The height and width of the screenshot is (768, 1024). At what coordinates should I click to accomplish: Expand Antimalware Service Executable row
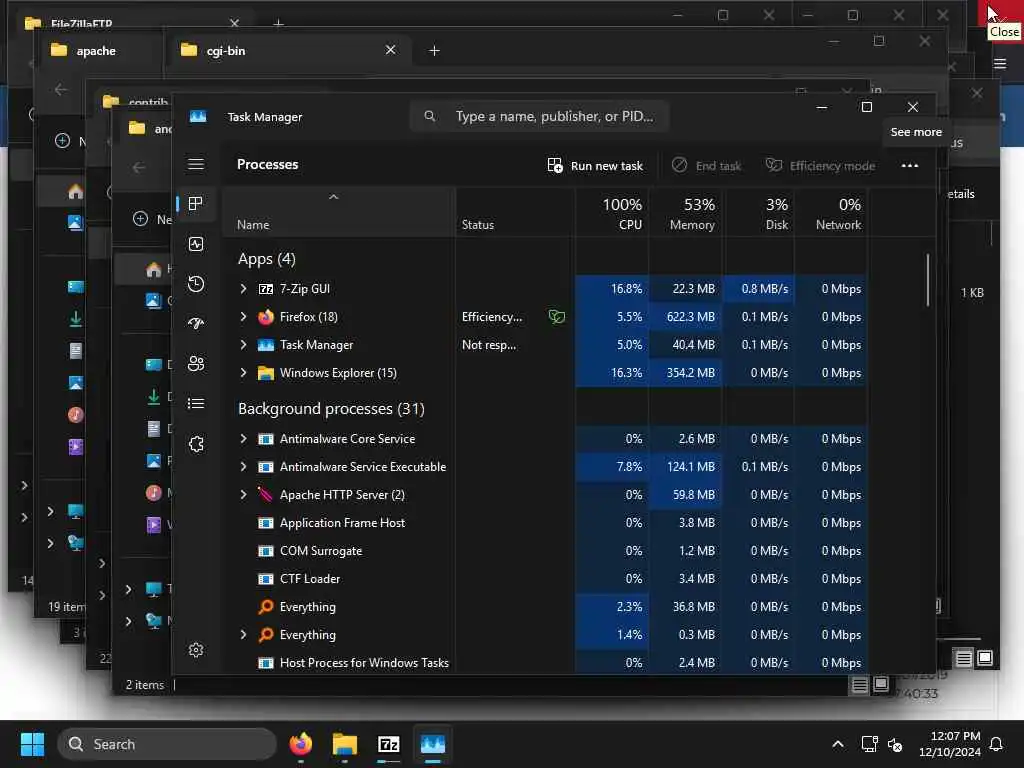244,467
